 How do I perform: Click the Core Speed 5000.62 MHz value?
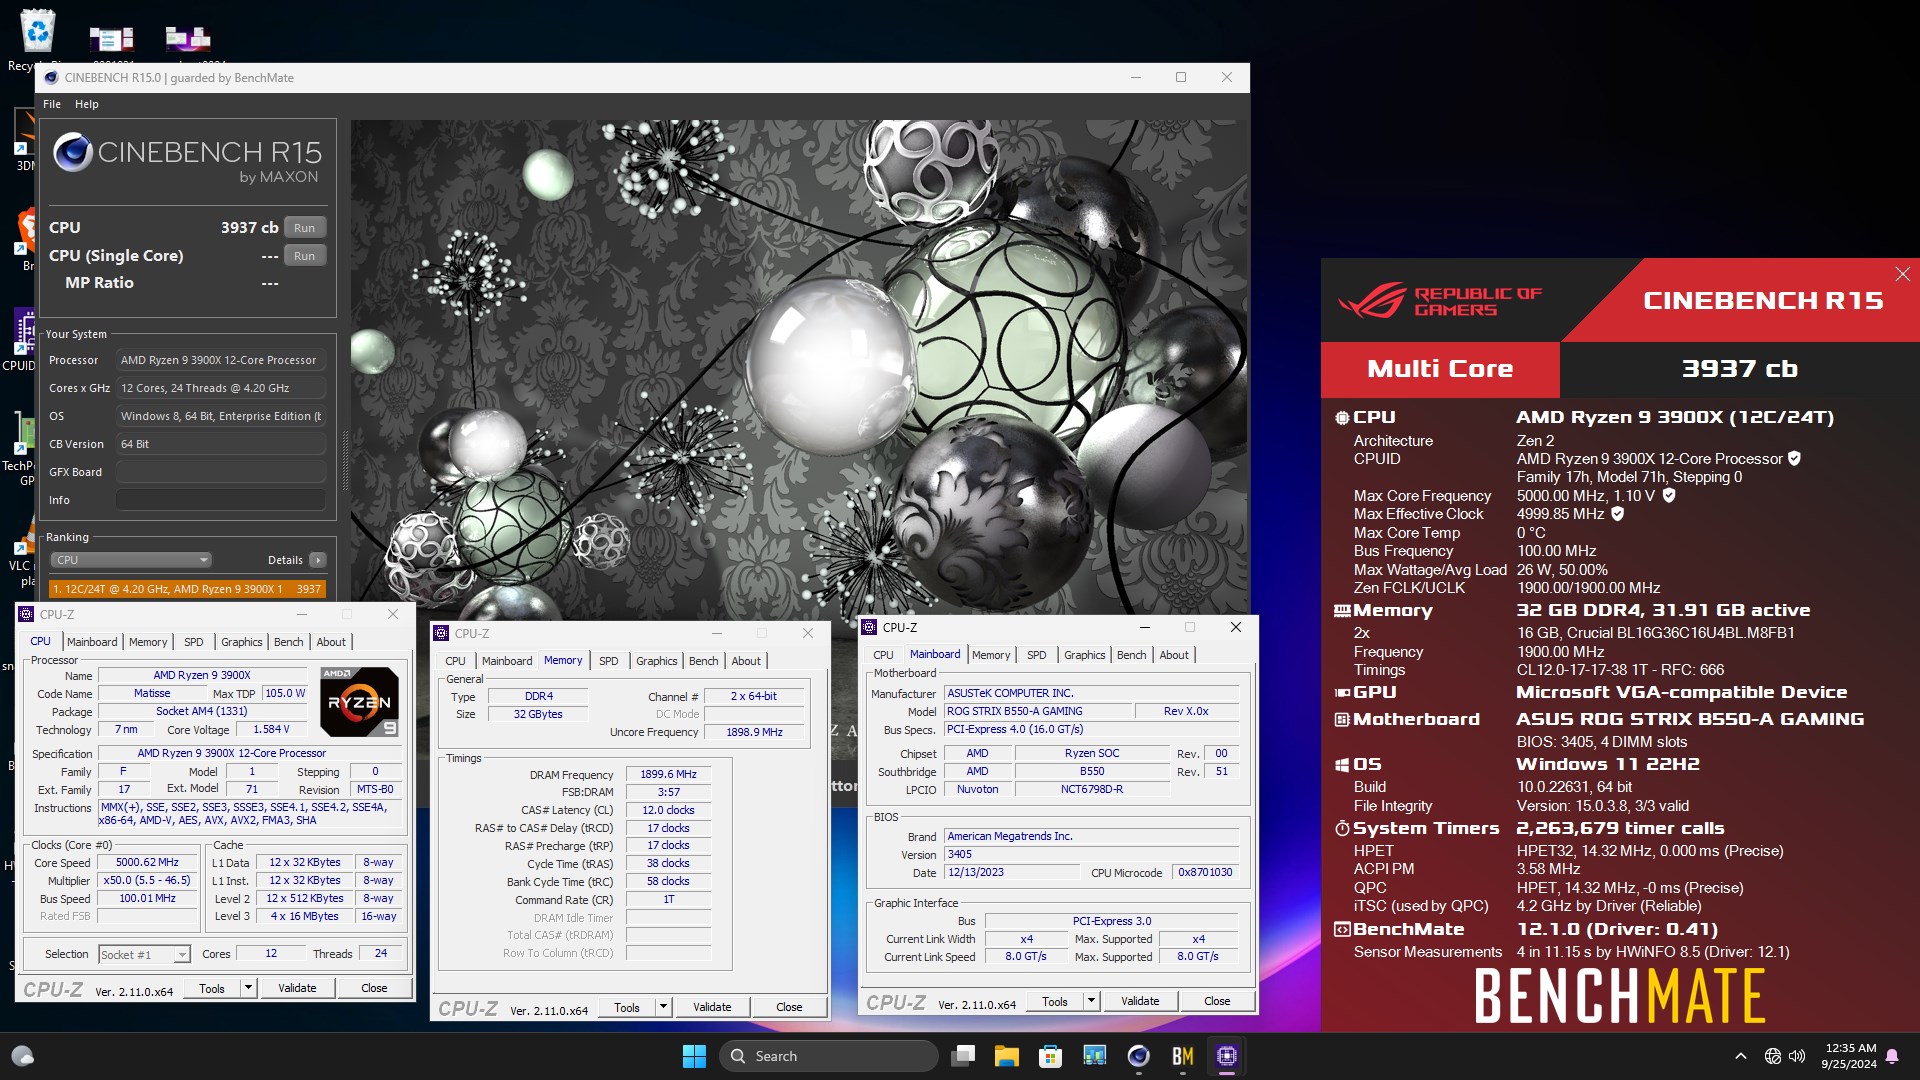147,862
